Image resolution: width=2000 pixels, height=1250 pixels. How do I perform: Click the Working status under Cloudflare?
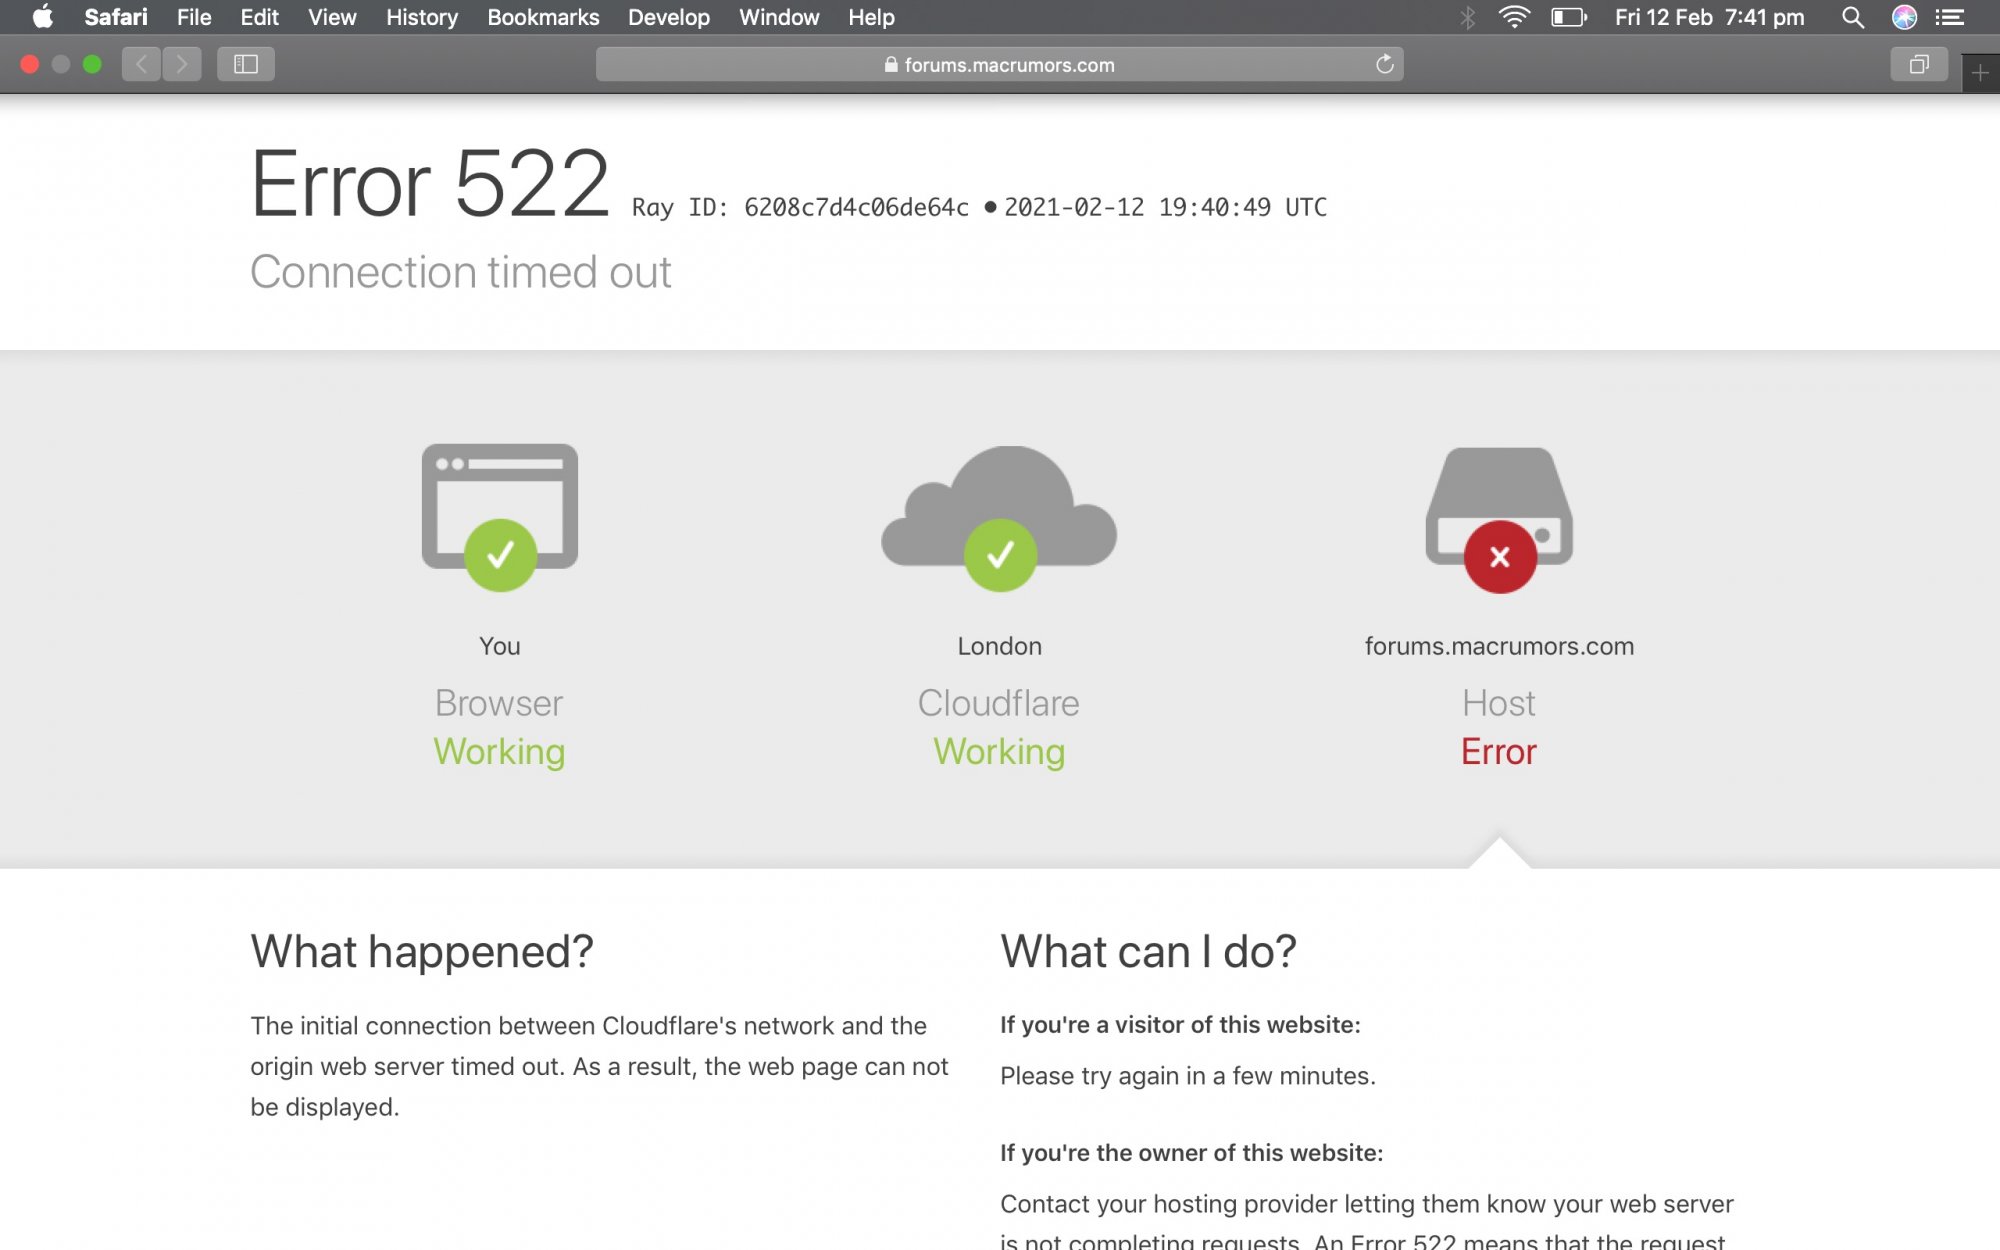click(999, 752)
